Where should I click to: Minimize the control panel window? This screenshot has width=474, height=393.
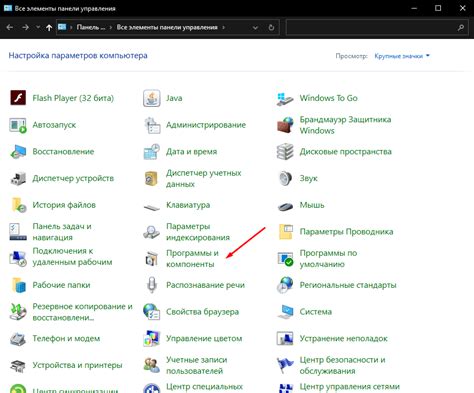pyautogui.click(x=414, y=8)
